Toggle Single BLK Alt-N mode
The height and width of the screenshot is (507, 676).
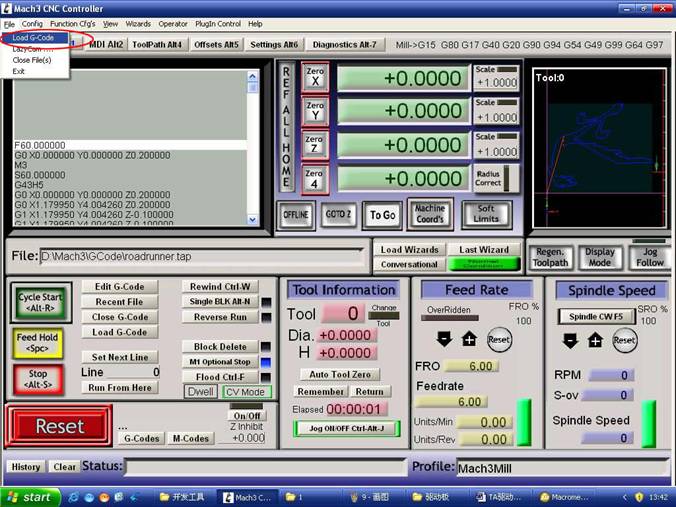(x=219, y=301)
